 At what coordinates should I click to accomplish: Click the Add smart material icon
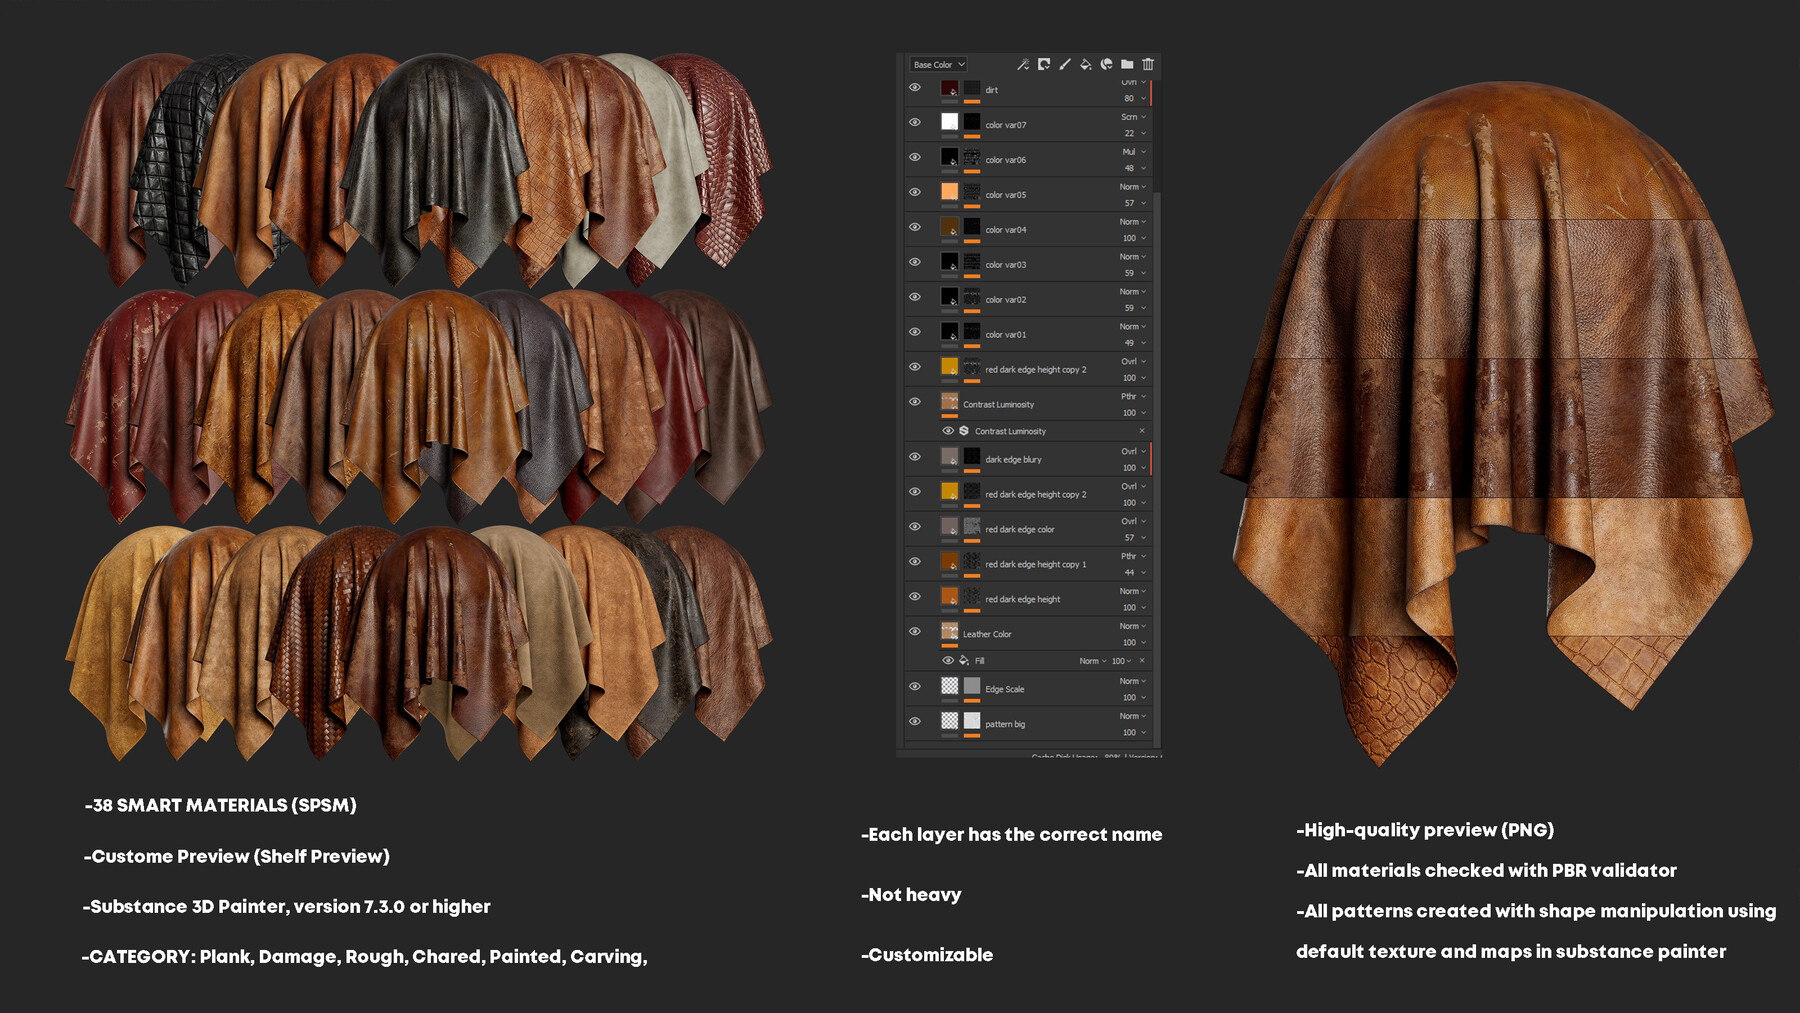[1107, 64]
